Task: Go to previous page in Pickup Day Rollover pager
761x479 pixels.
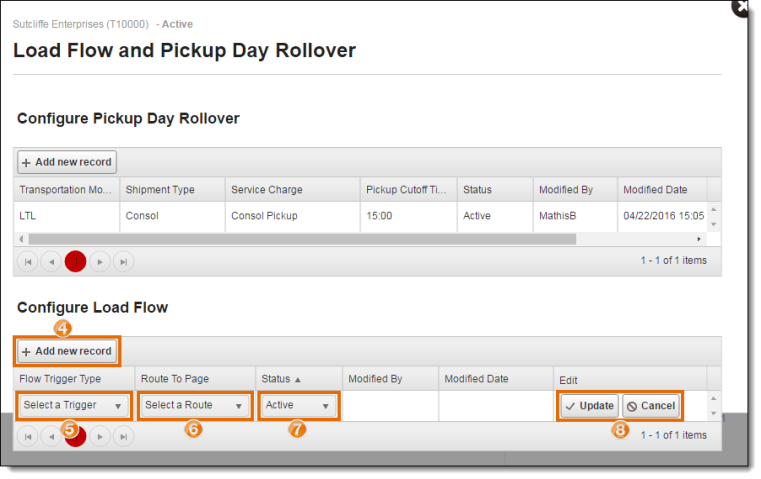Action: (x=51, y=261)
